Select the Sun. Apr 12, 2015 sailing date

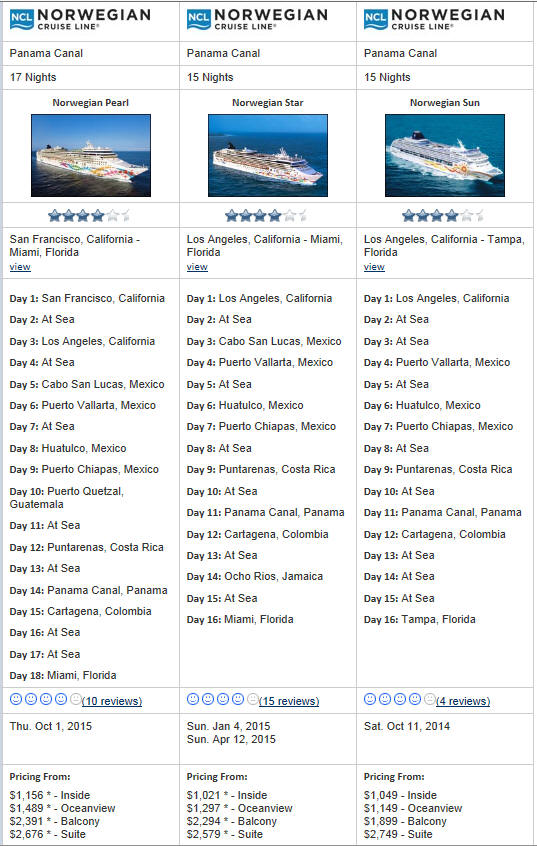tap(231, 739)
